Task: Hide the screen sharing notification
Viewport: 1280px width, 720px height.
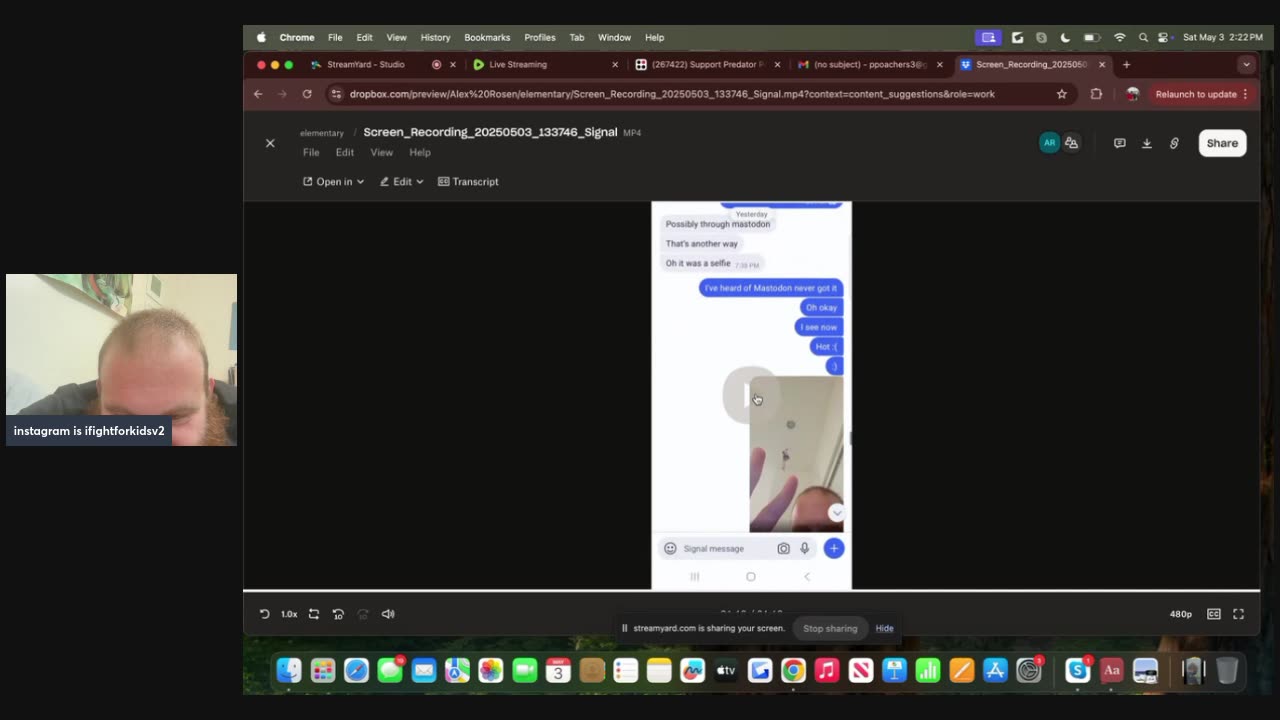Action: click(x=884, y=628)
